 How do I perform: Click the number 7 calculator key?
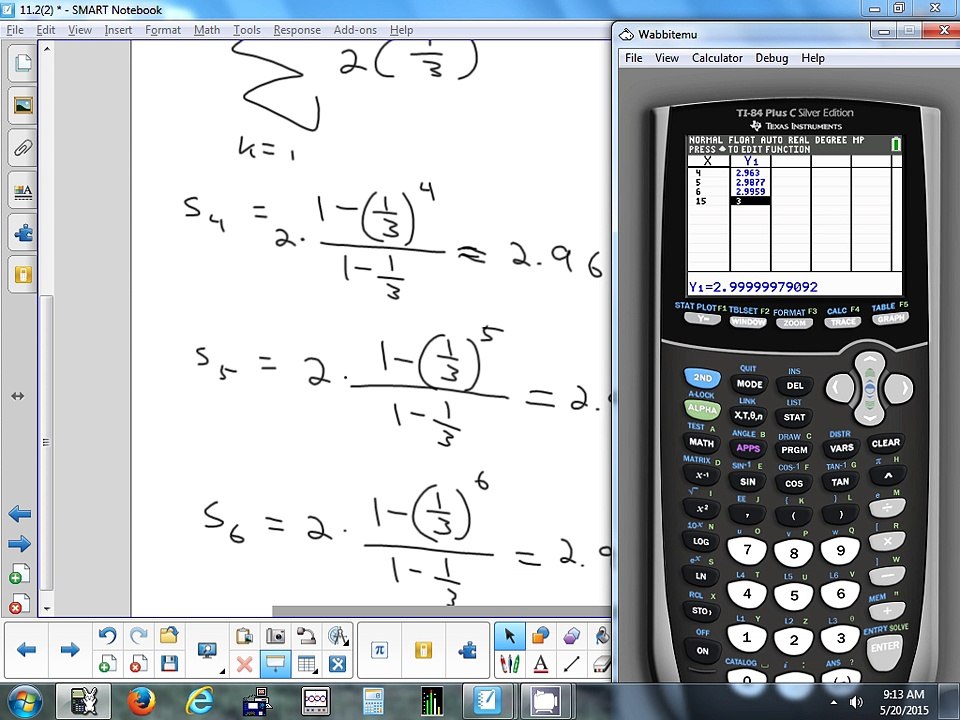747,550
